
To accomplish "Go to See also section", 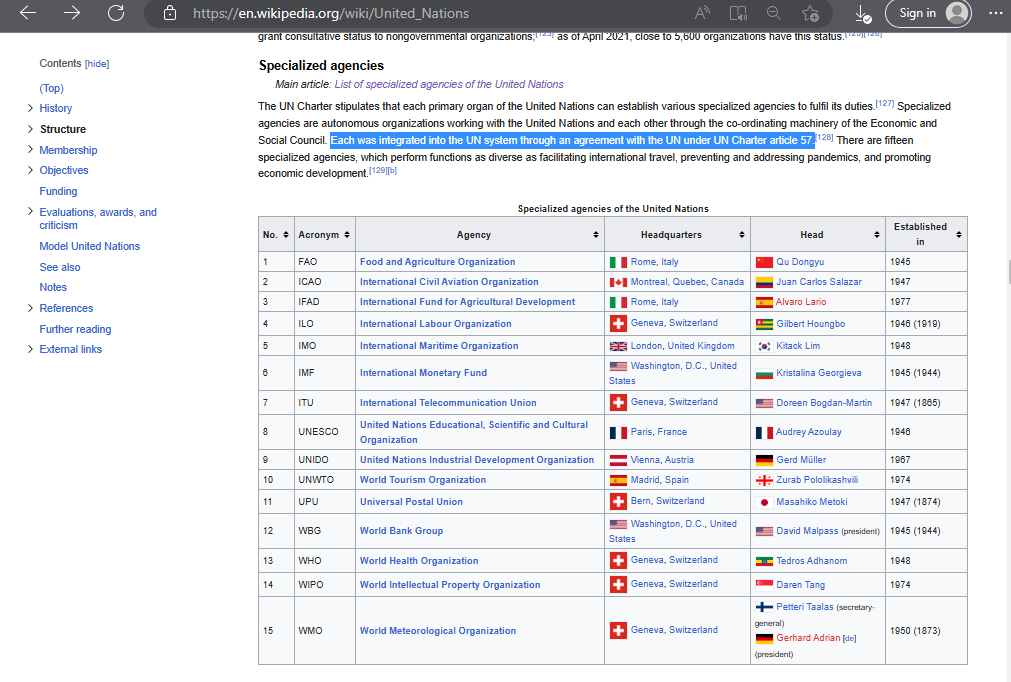I will point(60,267).
